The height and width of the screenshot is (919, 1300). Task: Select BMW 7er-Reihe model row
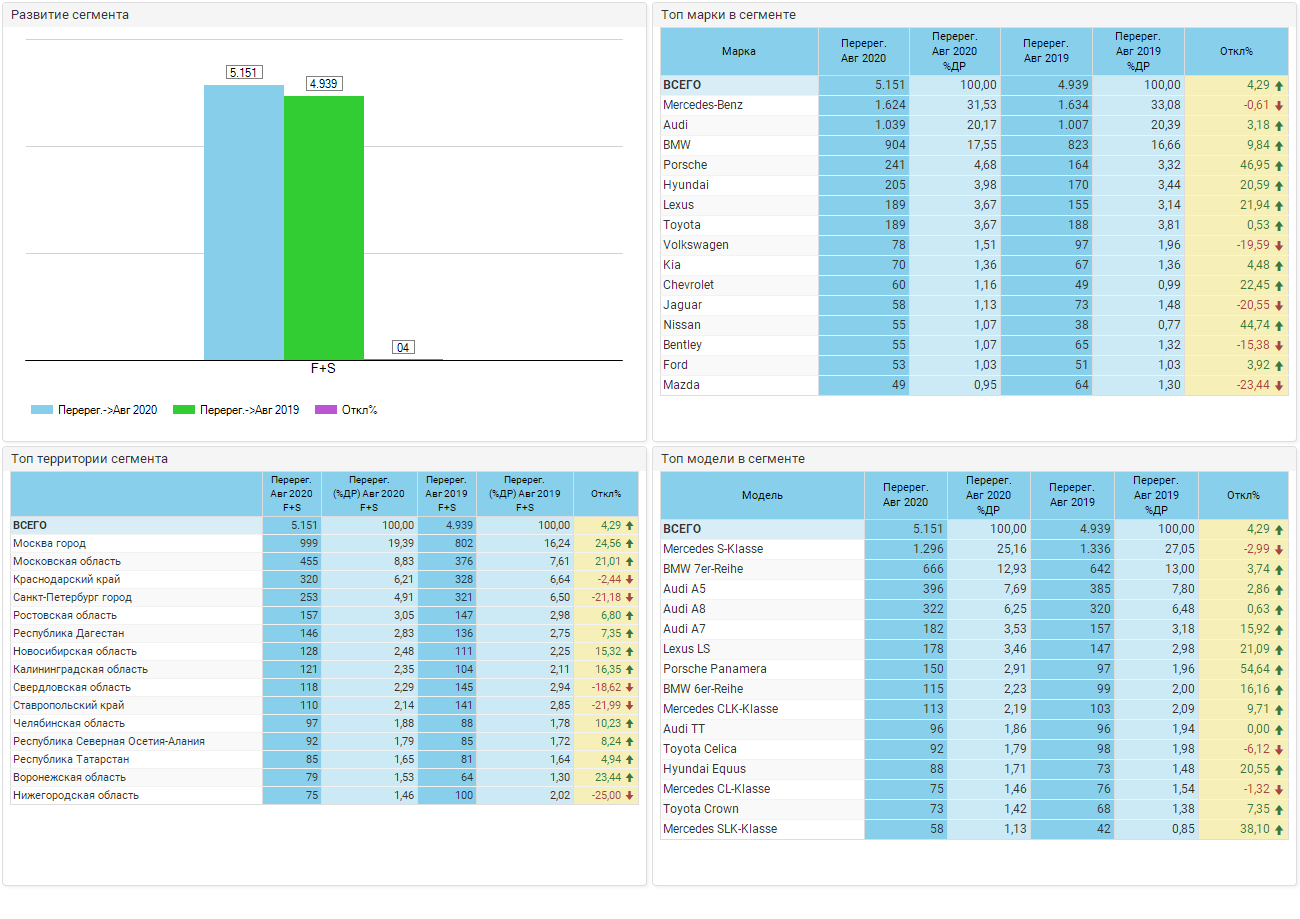tap(974, 569)
